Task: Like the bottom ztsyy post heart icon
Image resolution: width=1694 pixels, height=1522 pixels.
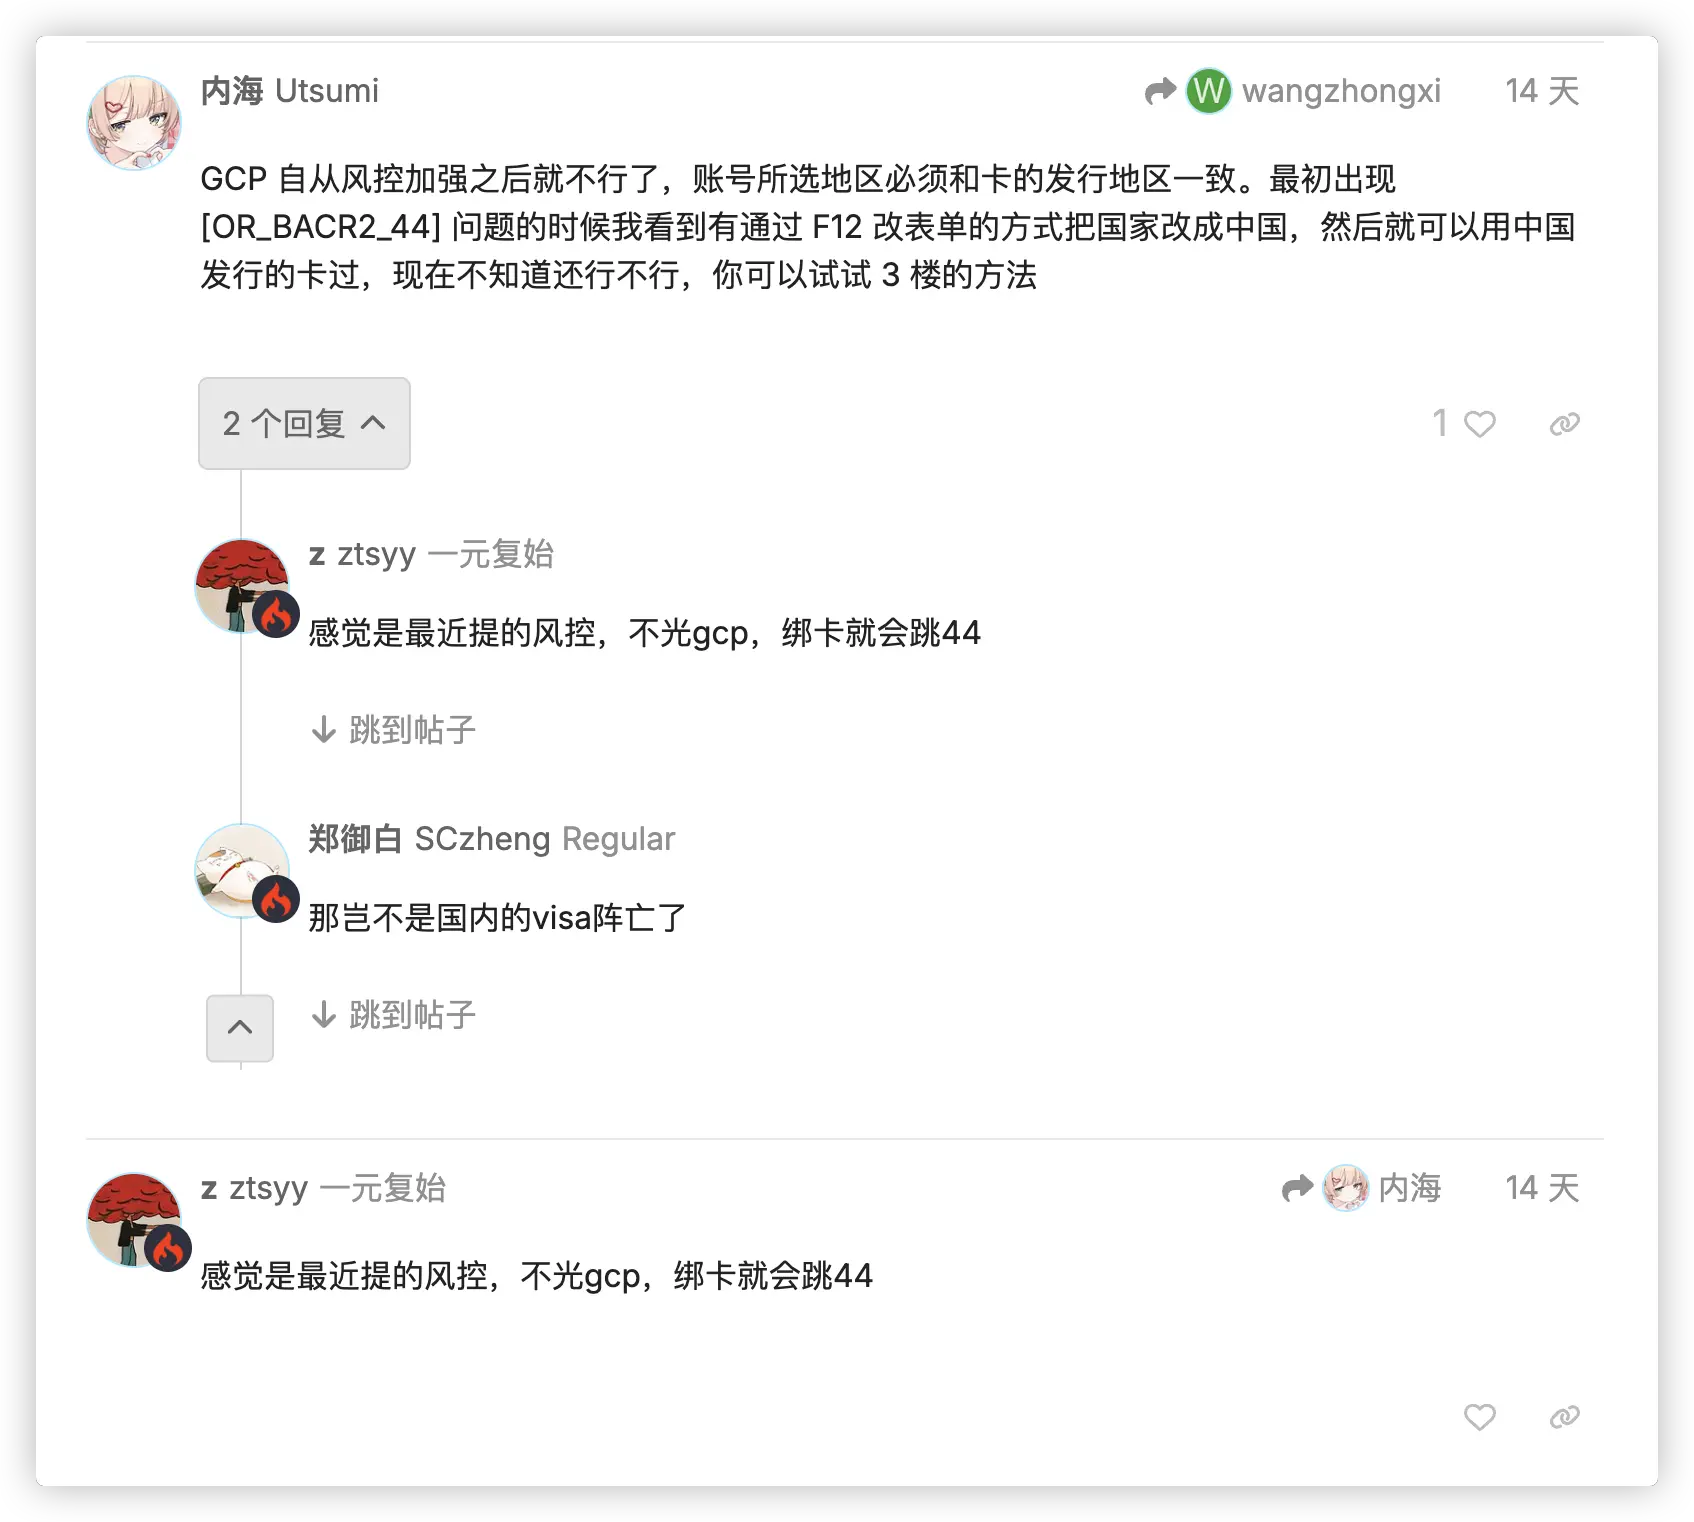Action: [x=1479, y=1417]
